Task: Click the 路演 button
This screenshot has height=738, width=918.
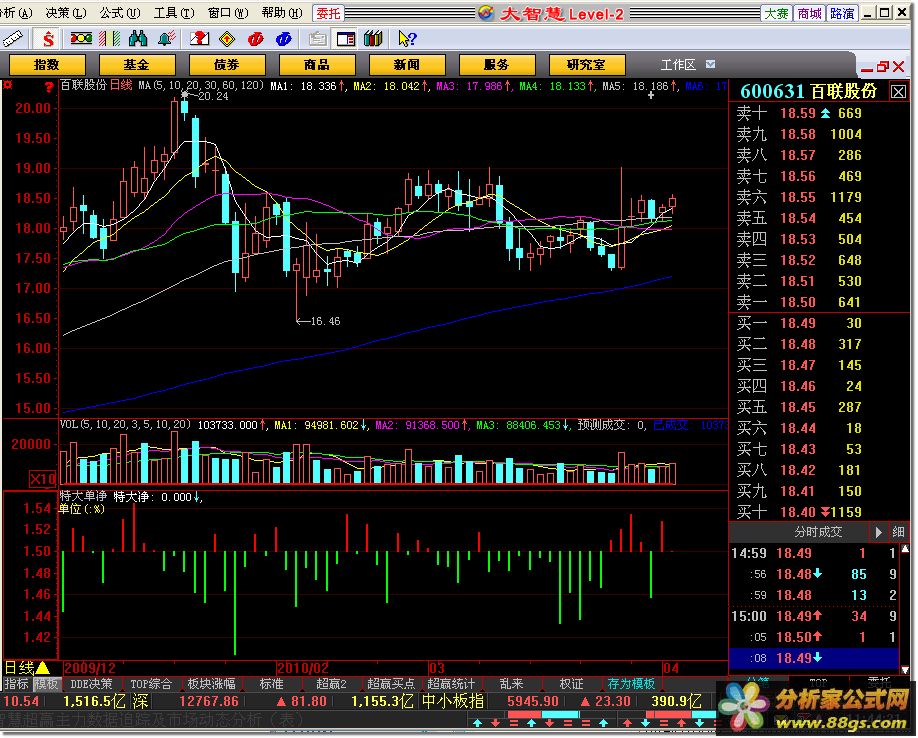Action: [x=842, y=13]
